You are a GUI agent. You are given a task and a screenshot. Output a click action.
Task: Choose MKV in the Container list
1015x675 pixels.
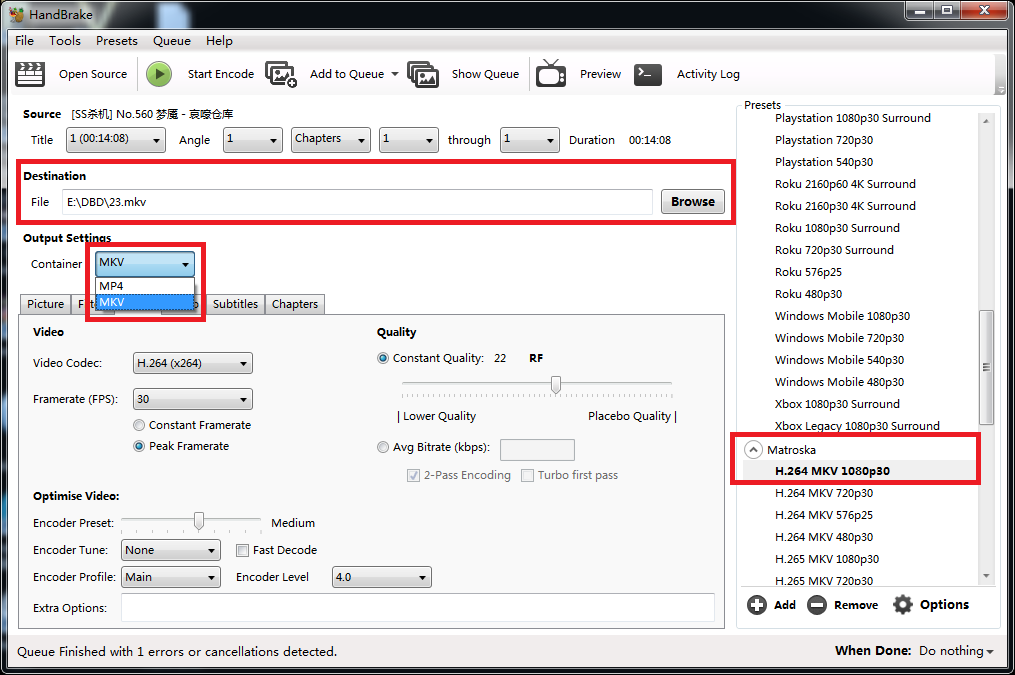[x=145, y=302]
